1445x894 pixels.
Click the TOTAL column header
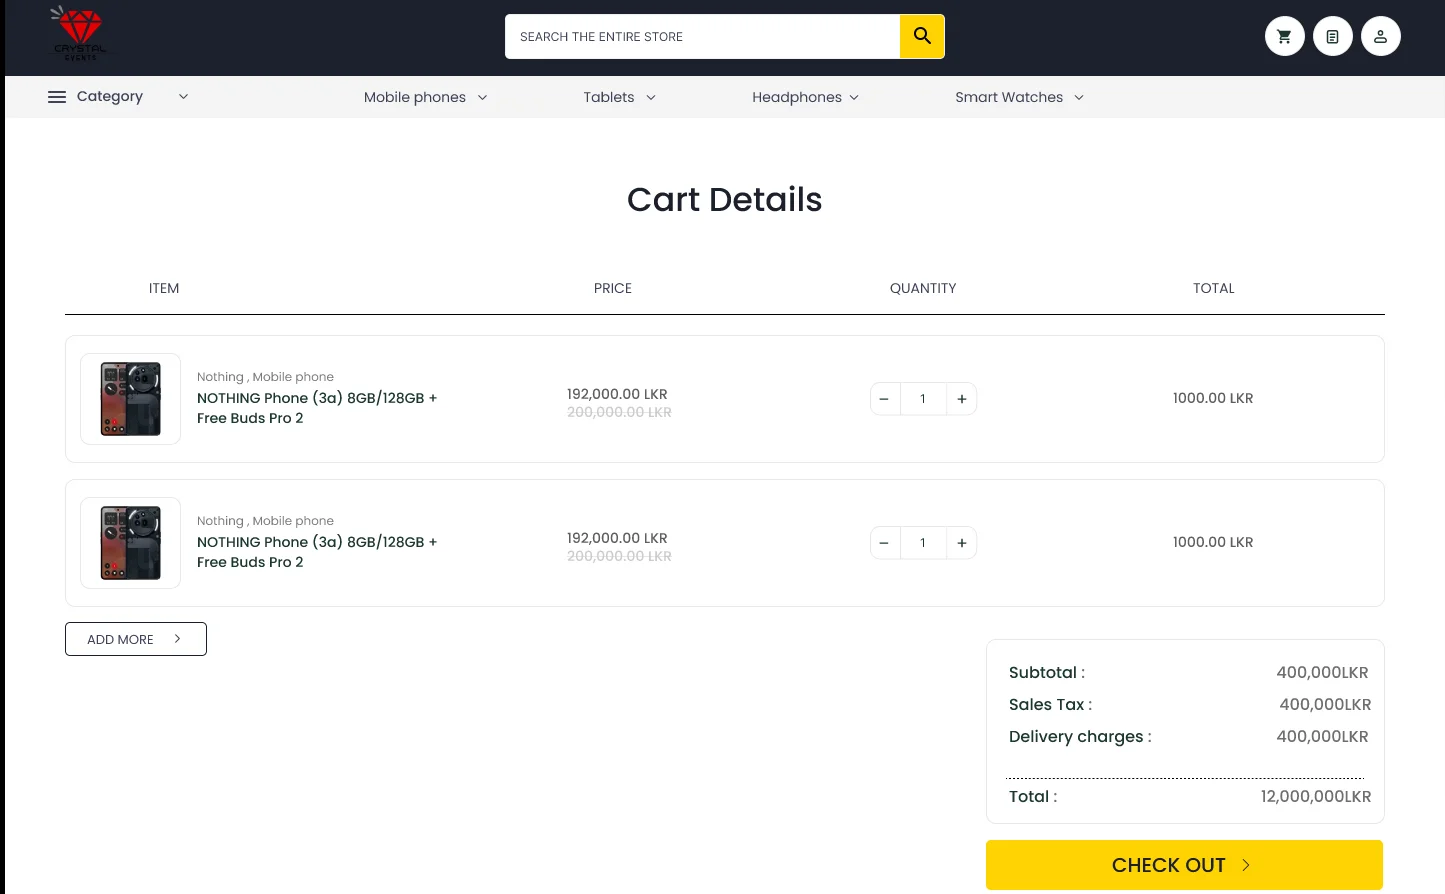tap(1214, 288)
